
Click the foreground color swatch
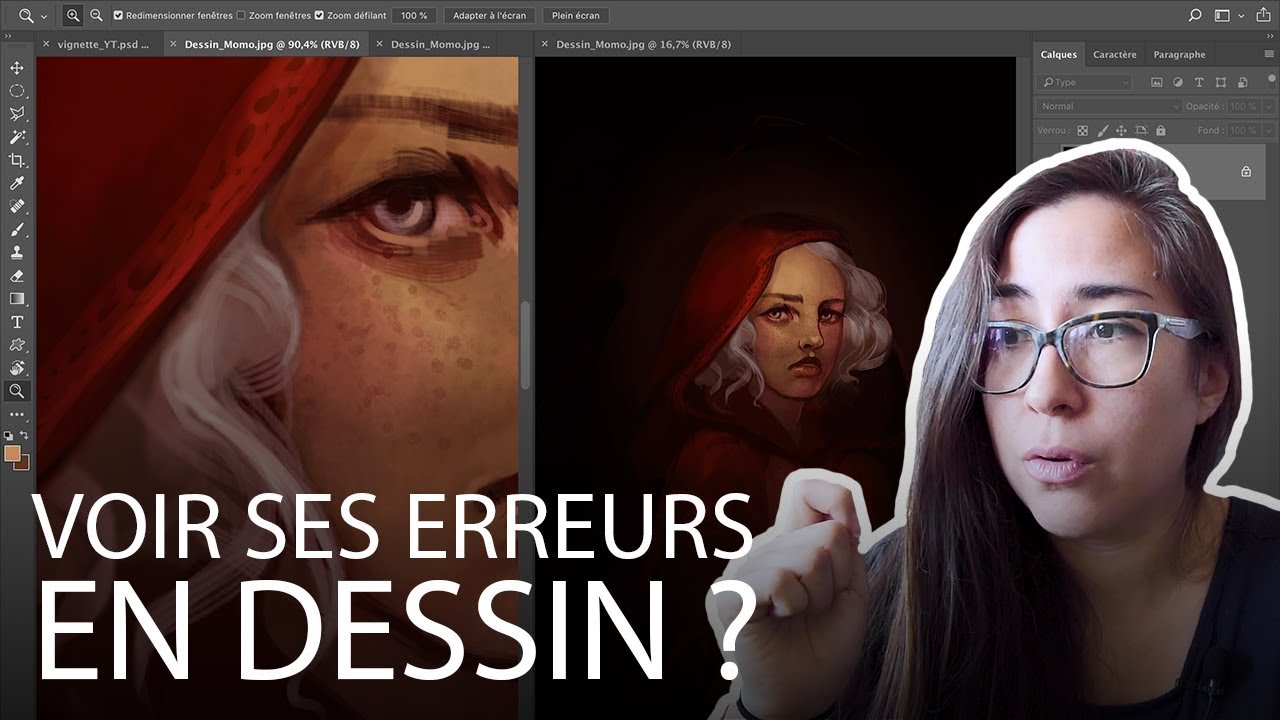(12, 453)
